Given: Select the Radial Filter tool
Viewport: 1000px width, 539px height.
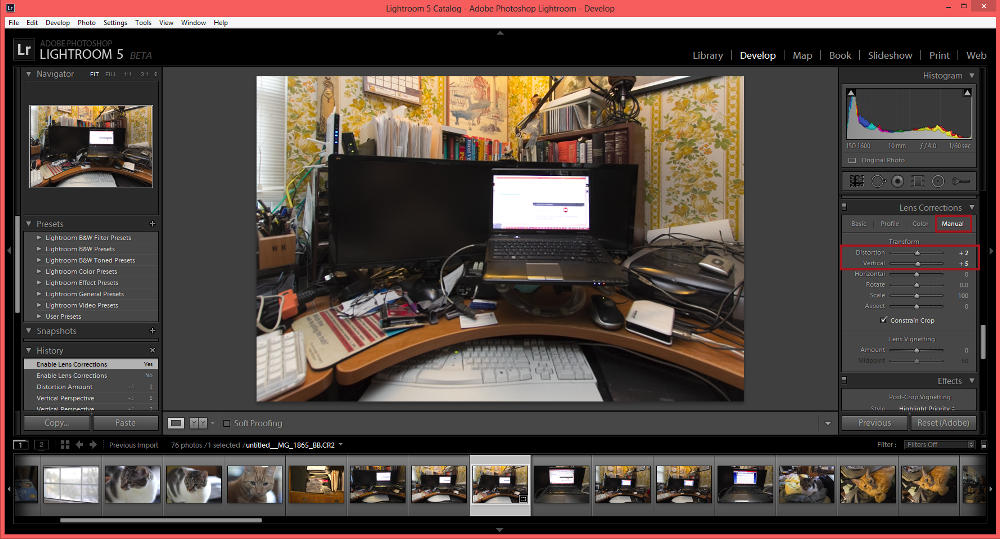Looking at the screenshot, I should click(938, 181).
